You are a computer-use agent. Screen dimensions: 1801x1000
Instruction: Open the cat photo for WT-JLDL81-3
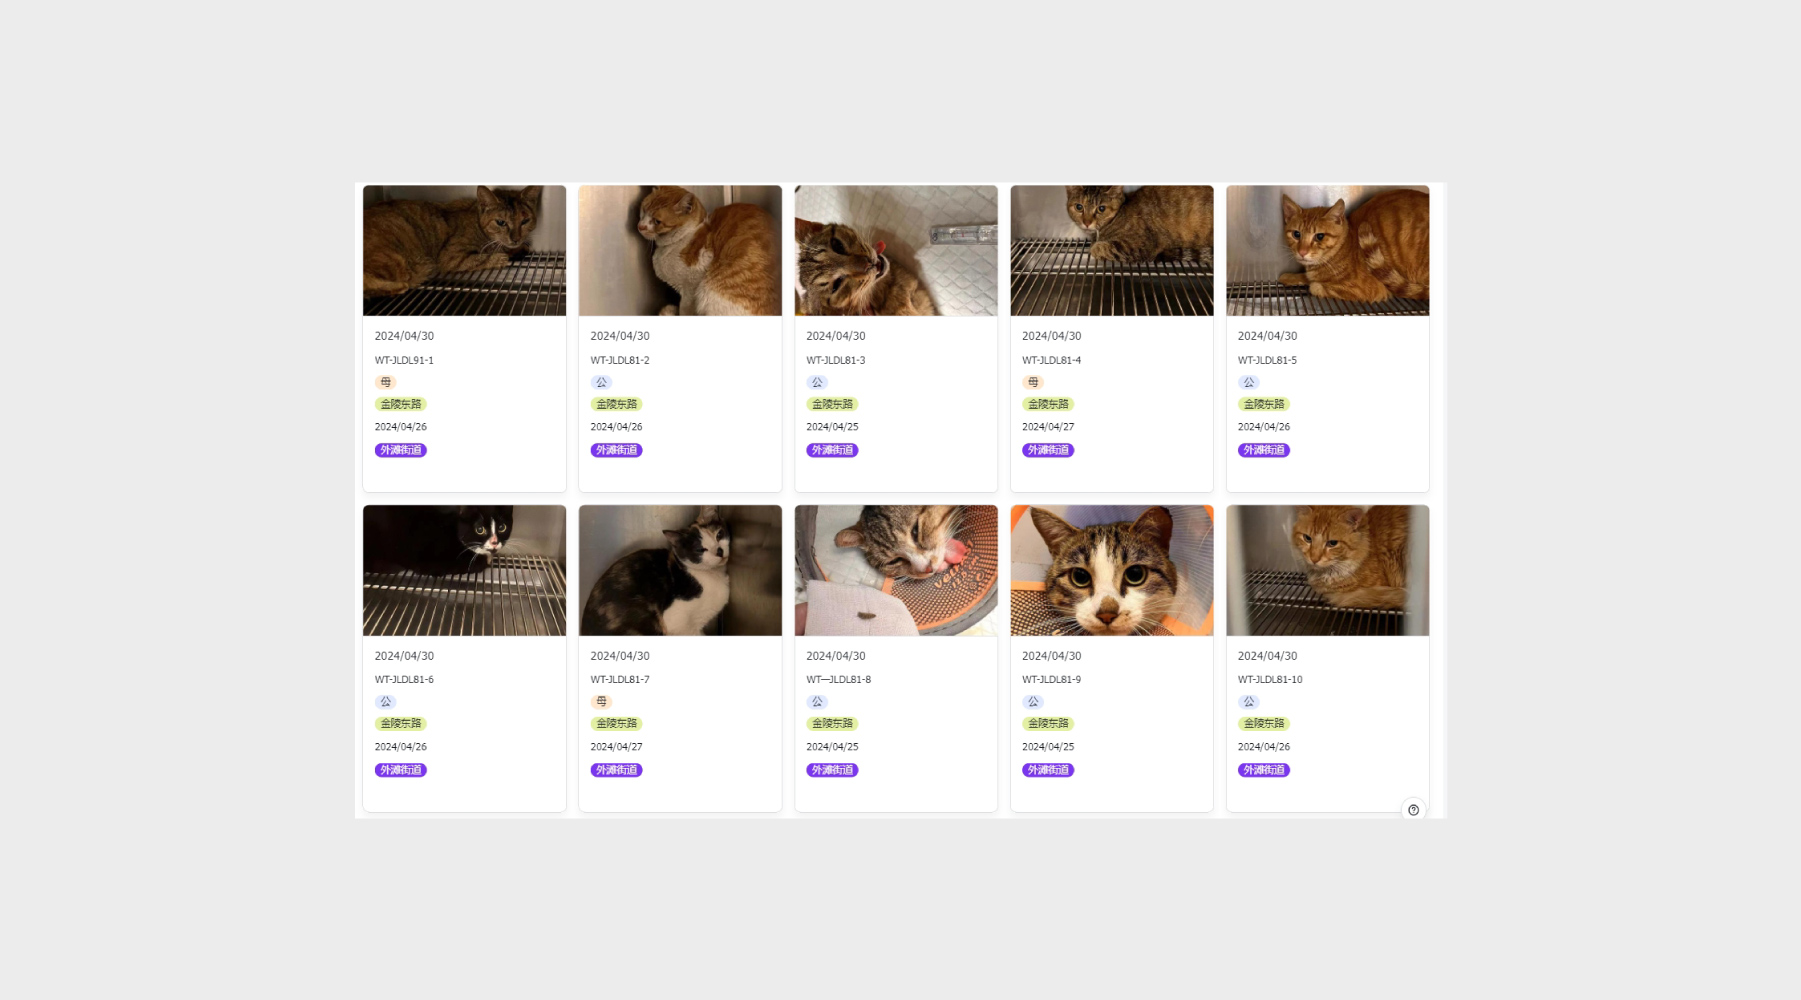pyautogui.click(x=896, y=251)
